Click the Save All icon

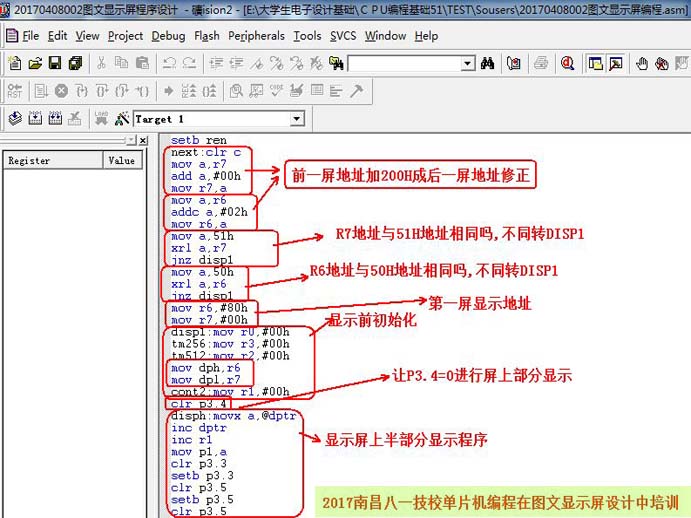75,63
